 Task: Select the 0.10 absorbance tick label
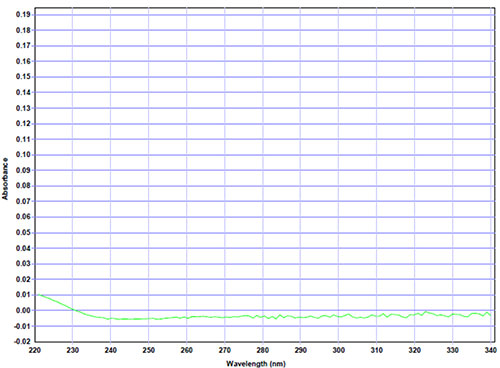pos(23,155)
